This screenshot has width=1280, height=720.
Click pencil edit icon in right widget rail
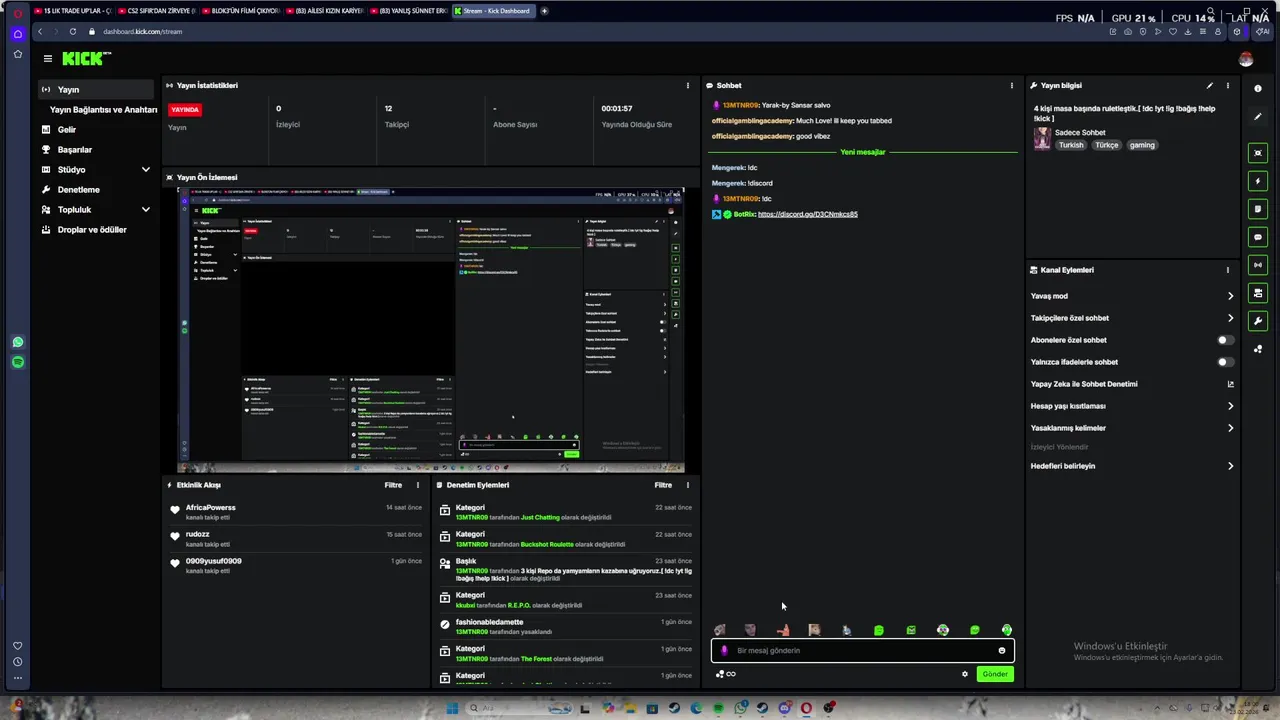tap(1258, 117)
